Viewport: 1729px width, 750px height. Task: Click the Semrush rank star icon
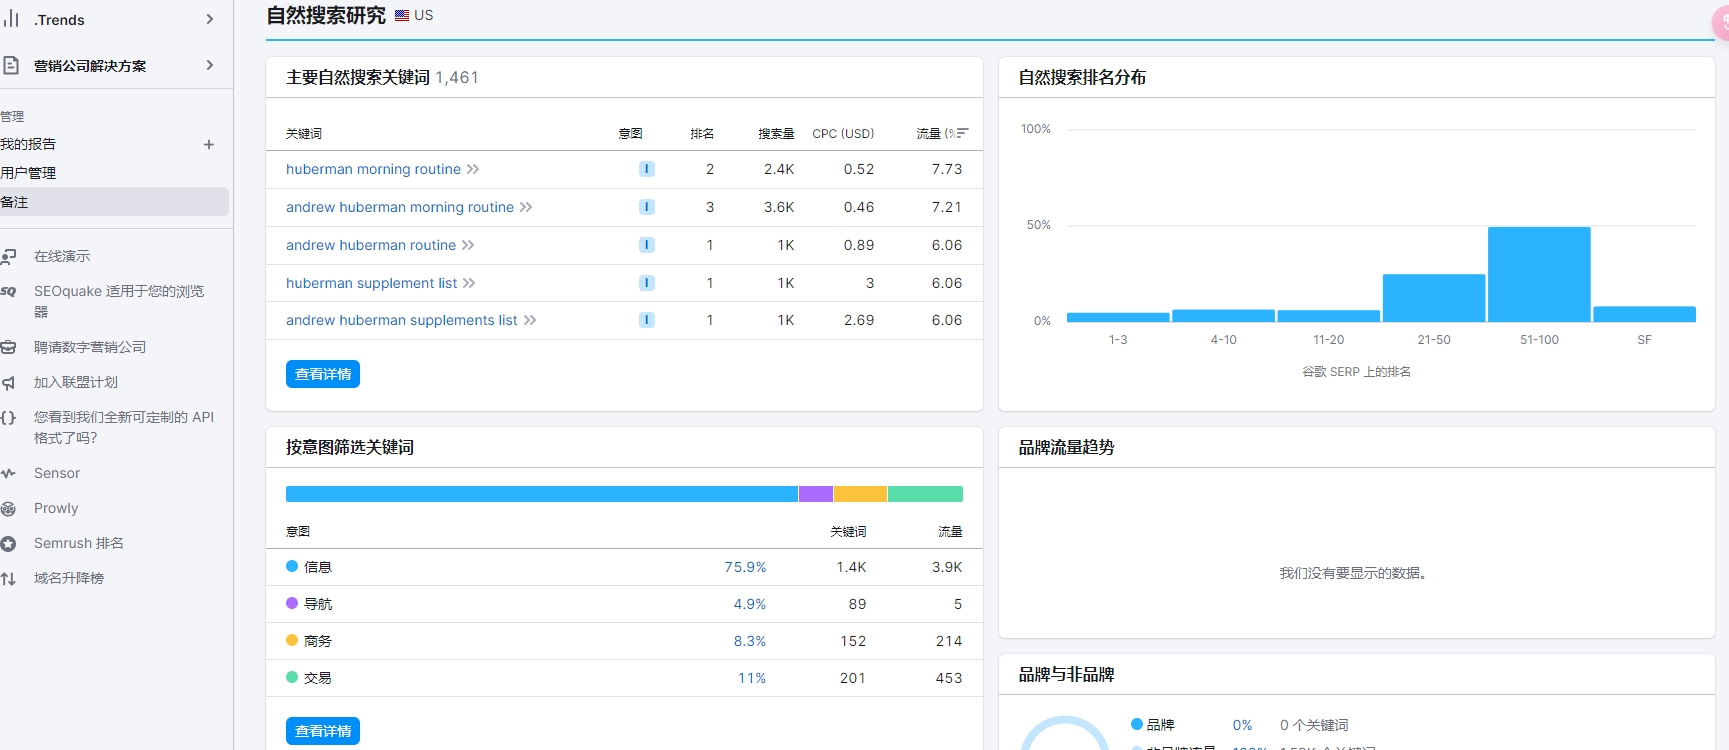tap(9, 543)
